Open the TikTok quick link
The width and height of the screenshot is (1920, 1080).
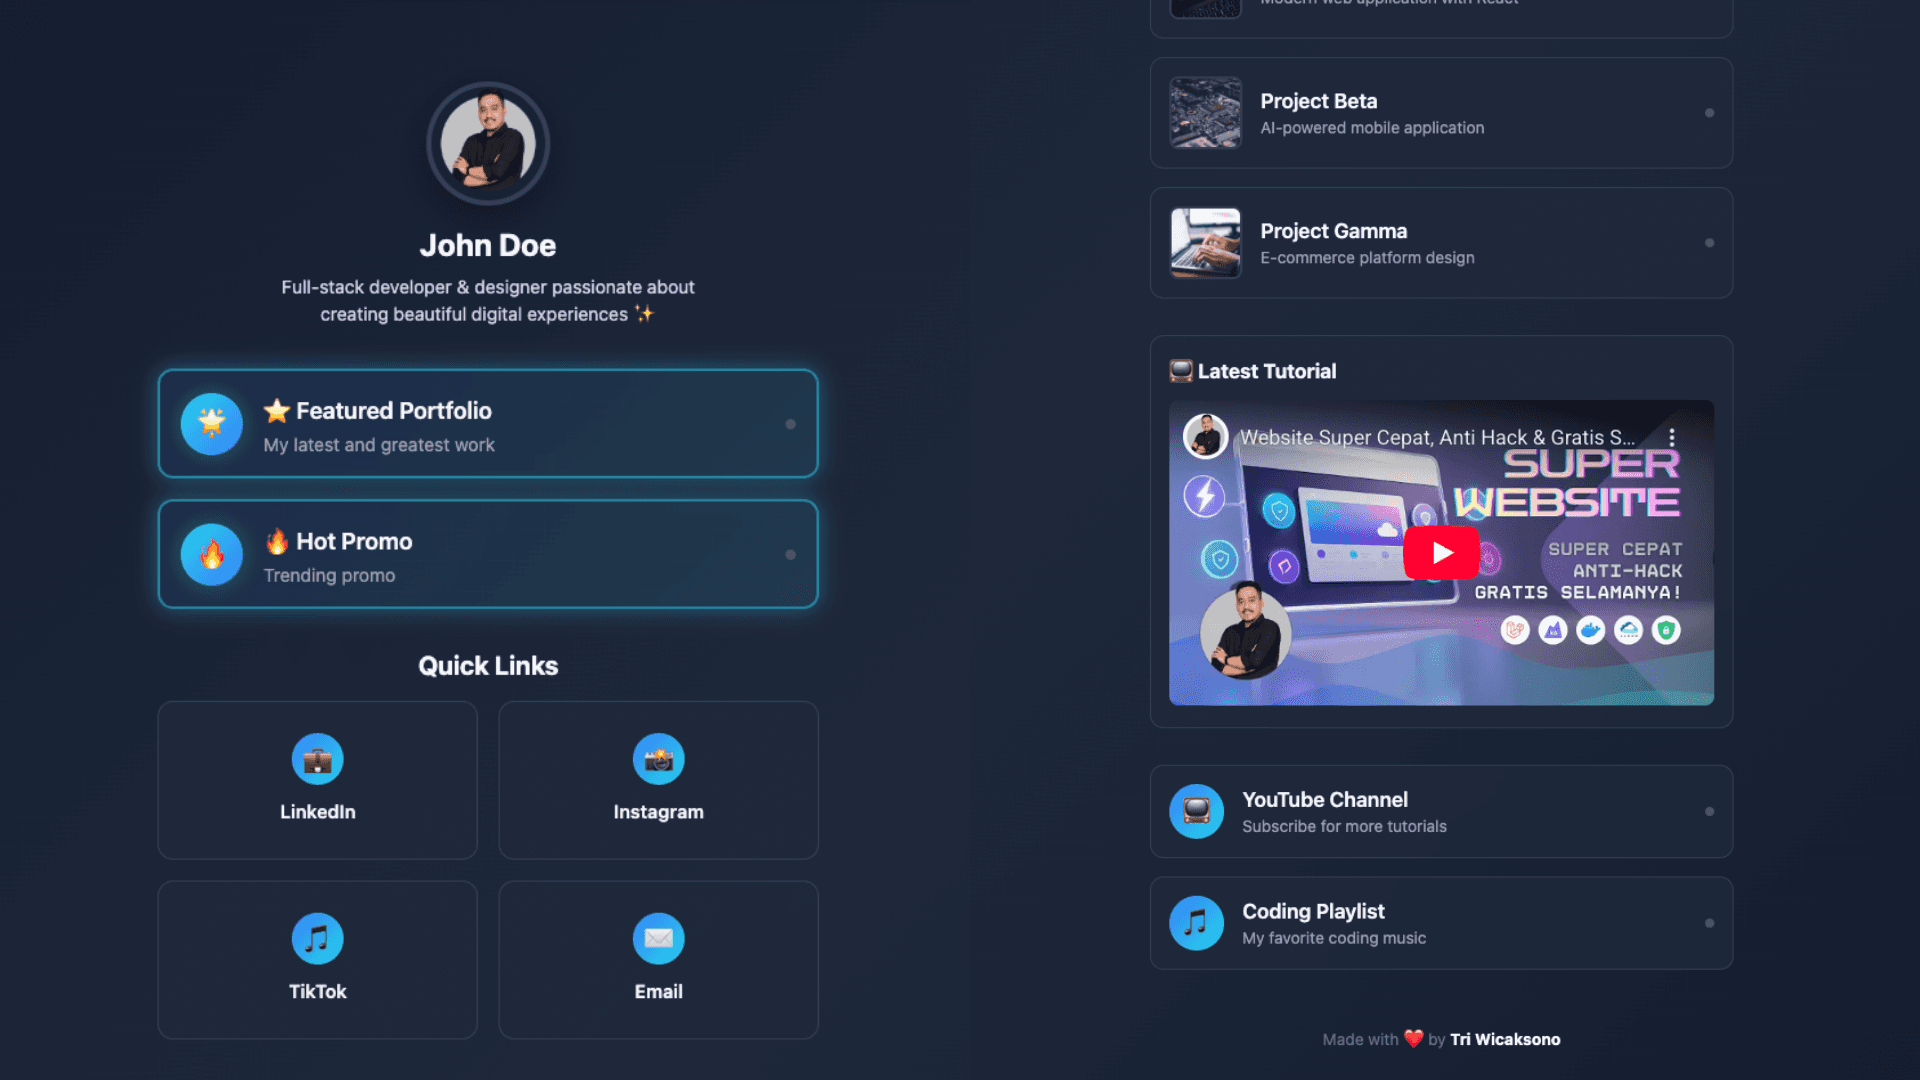click(318, 960)
